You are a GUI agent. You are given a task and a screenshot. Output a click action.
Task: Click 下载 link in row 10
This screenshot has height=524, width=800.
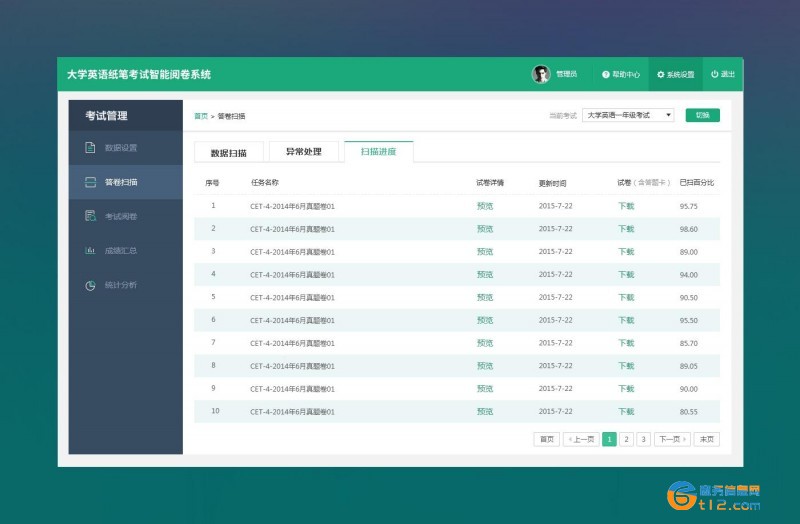point(626,412)
